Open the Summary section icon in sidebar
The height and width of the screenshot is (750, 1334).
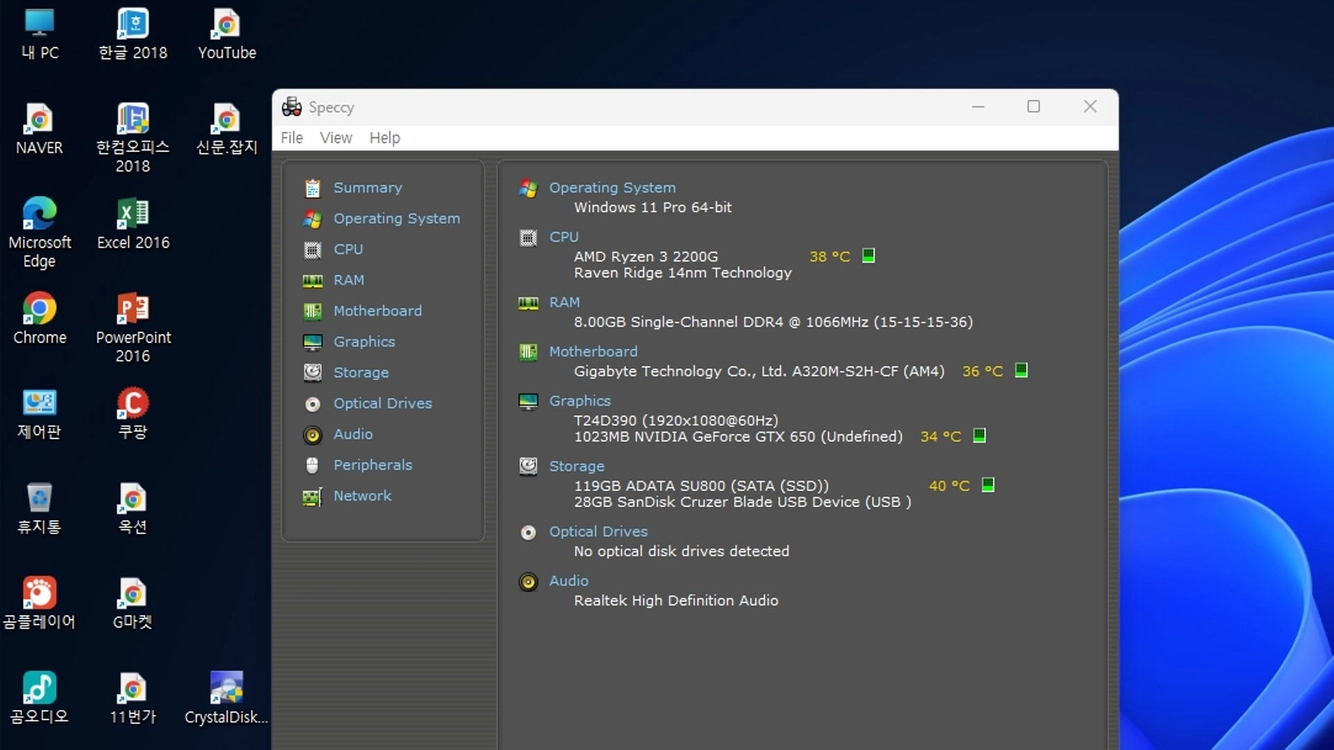[313, 188]
